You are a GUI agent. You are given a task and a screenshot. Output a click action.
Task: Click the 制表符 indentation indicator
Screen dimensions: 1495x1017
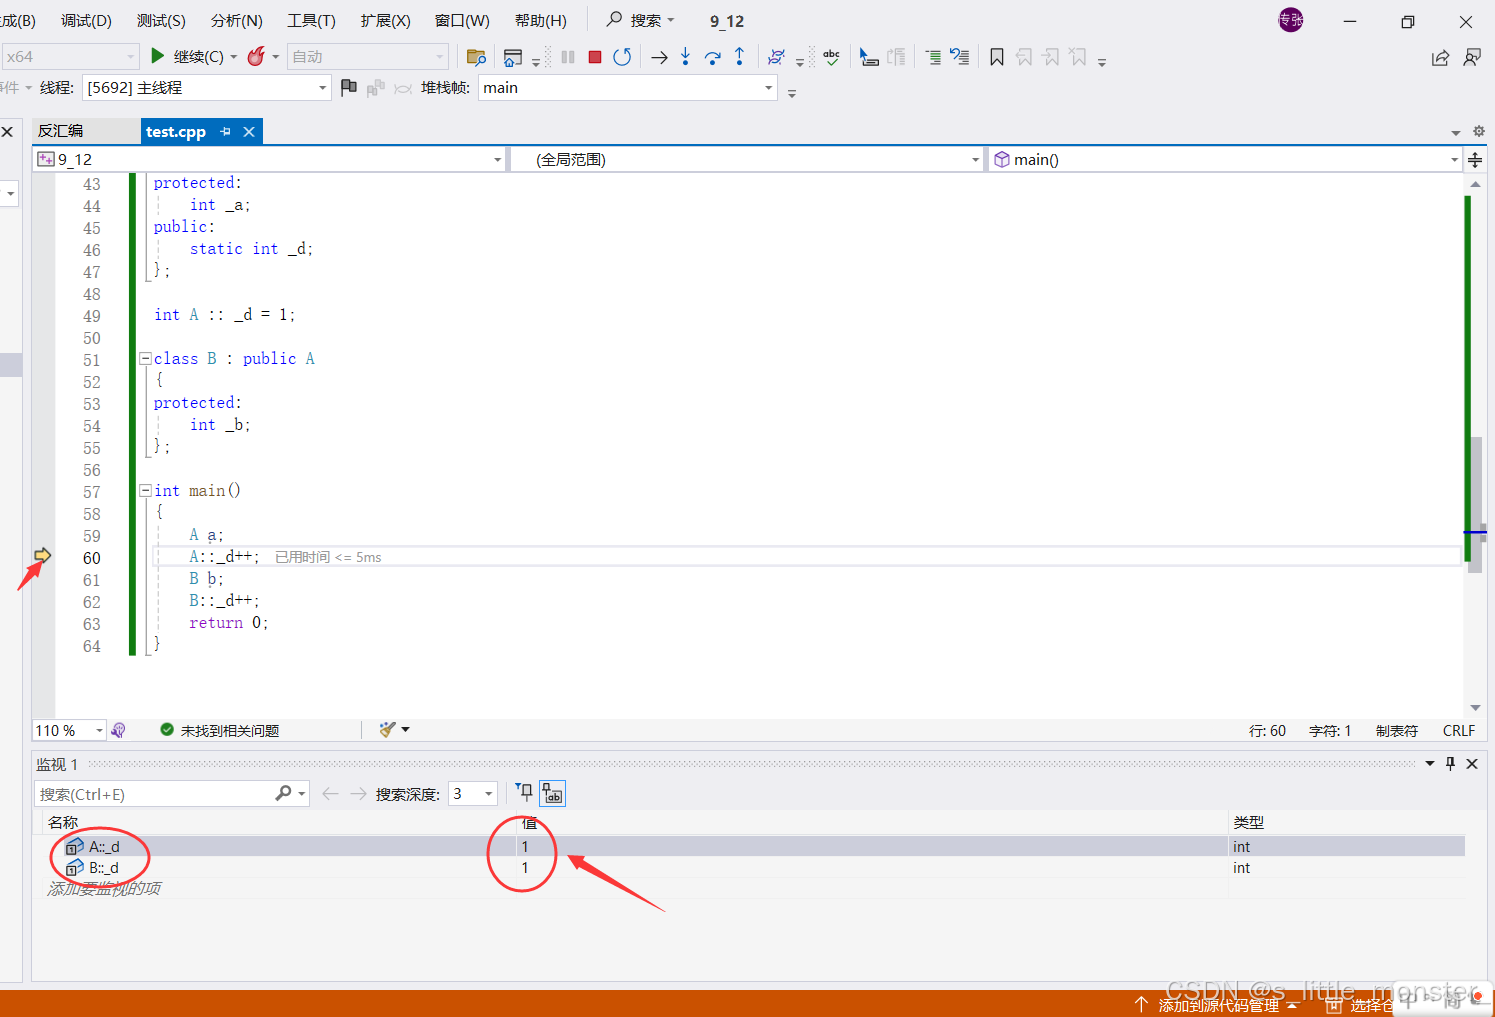coord(1396,731)
